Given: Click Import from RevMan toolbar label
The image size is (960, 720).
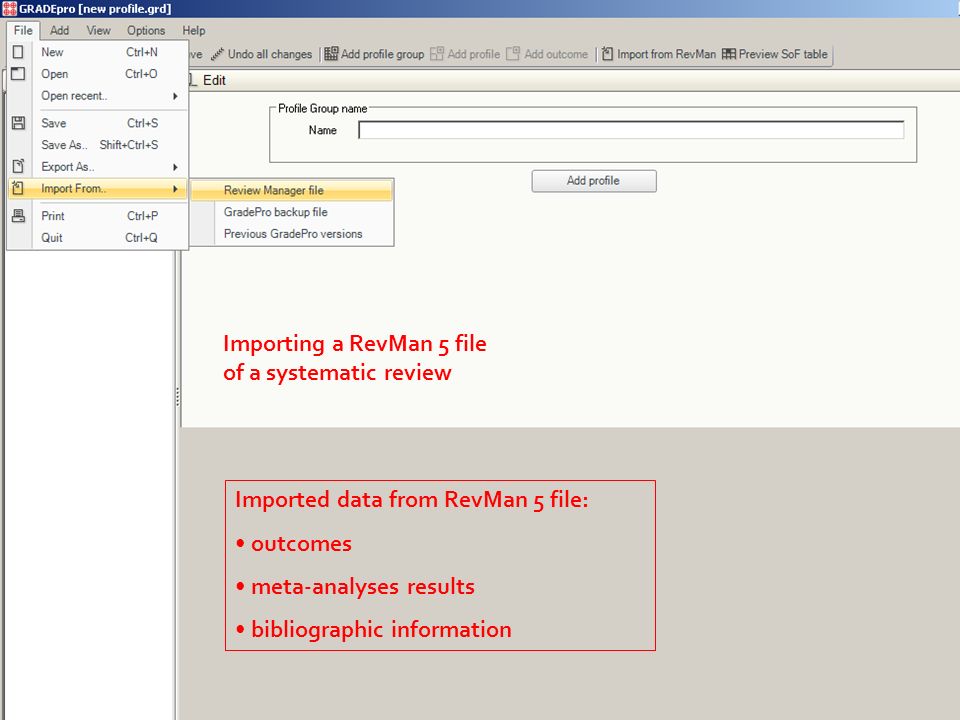Looking at the screenshot, I should point(666,54).
